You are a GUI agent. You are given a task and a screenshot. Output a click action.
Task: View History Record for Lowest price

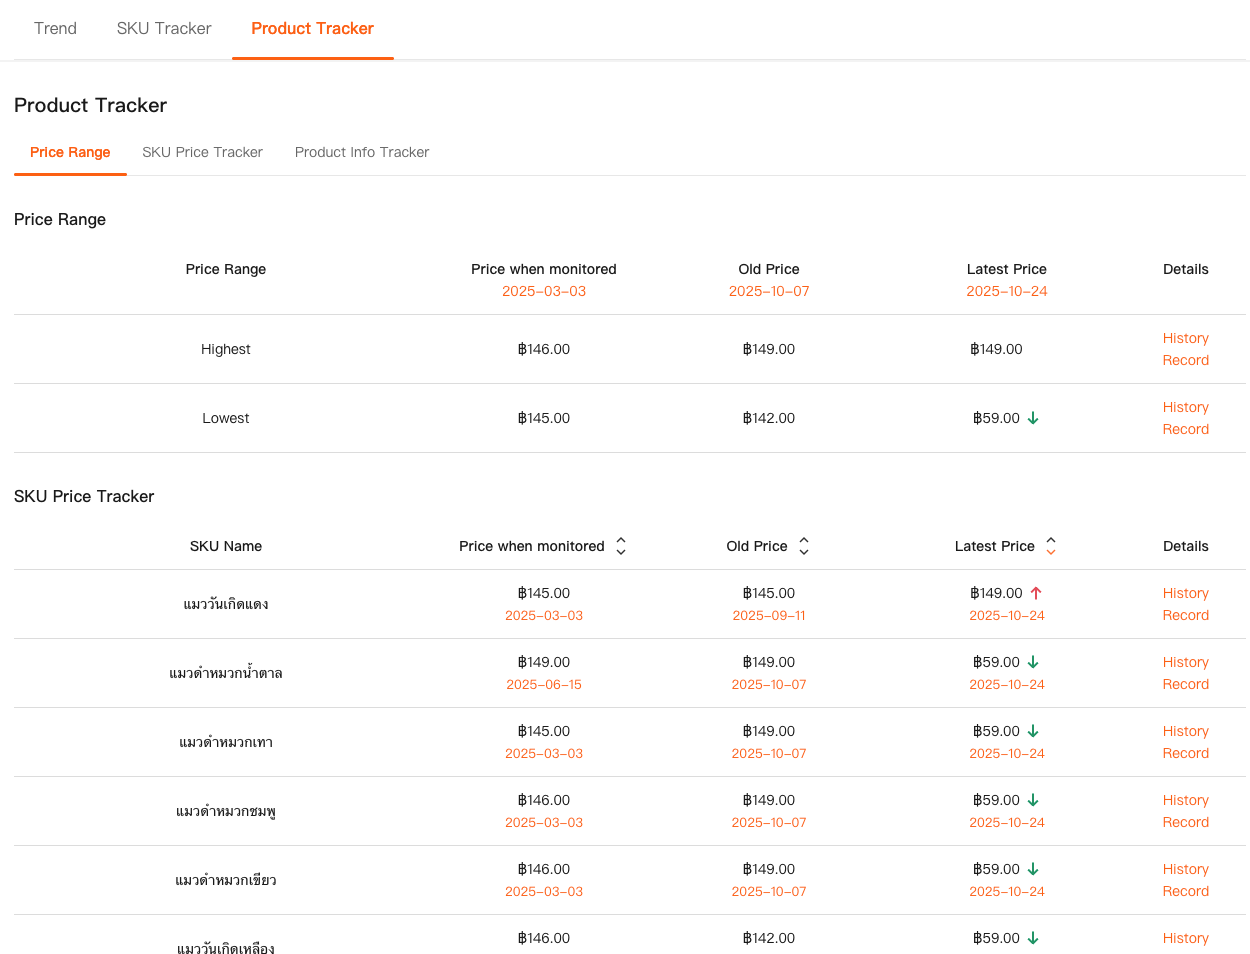1185,418
